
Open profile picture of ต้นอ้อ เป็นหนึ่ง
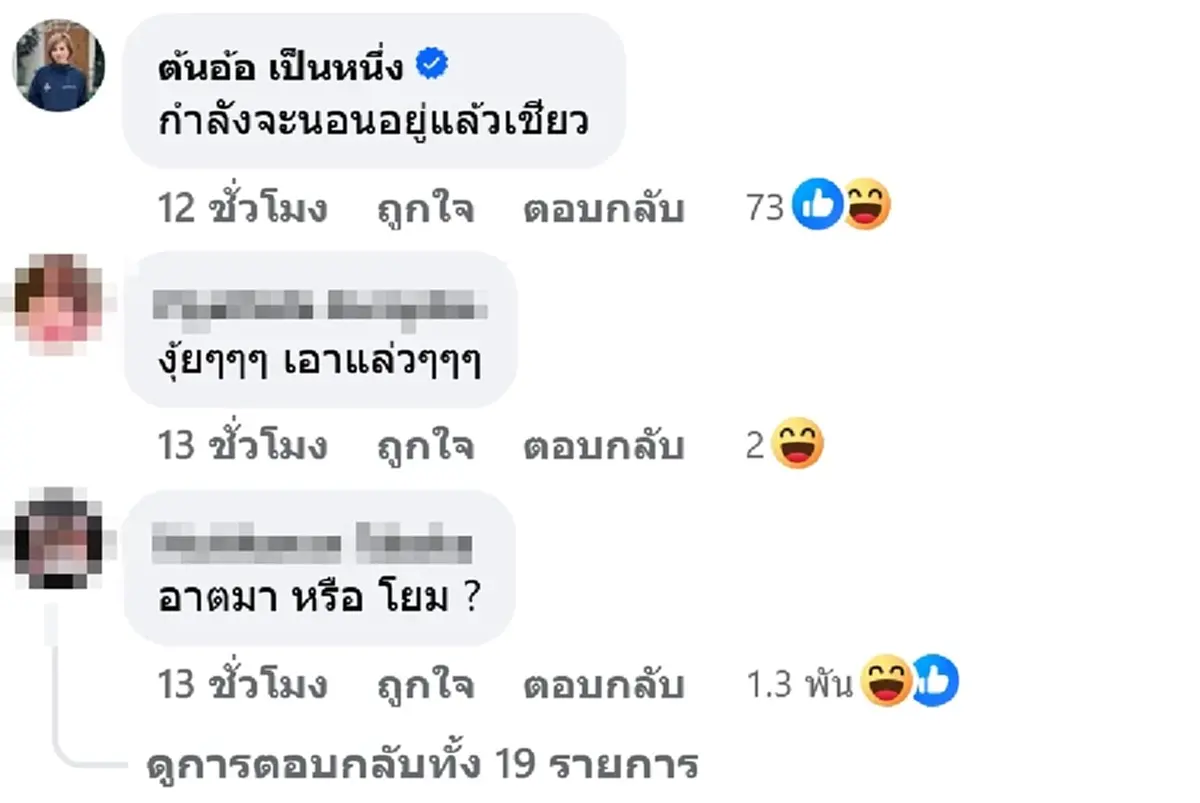(x=57, y=65)
